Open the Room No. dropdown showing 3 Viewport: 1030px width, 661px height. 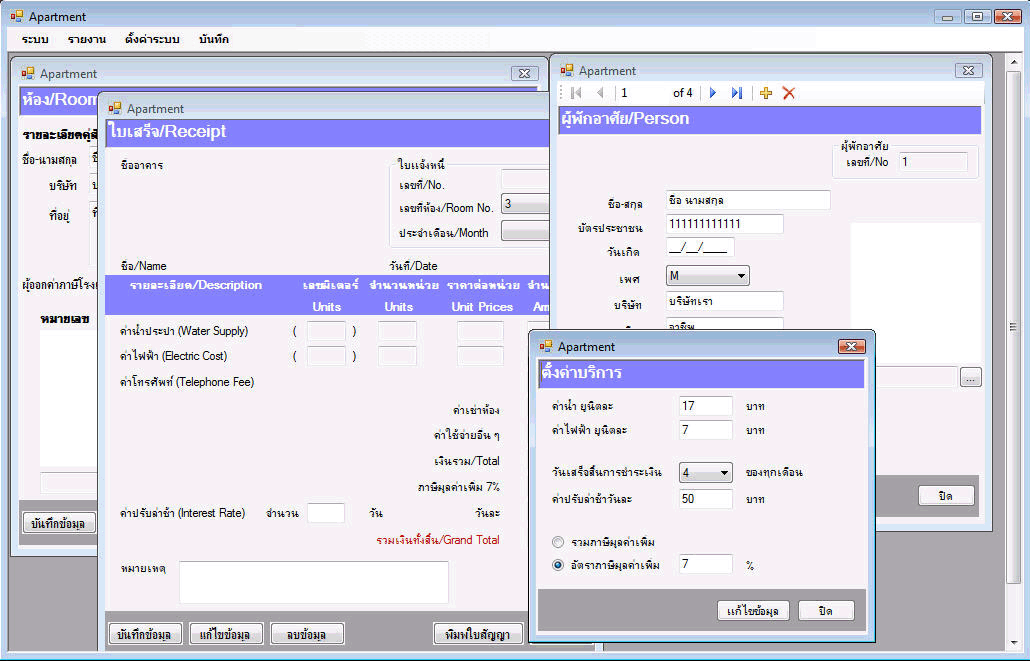pyautogui.click(x=525, y=205)
